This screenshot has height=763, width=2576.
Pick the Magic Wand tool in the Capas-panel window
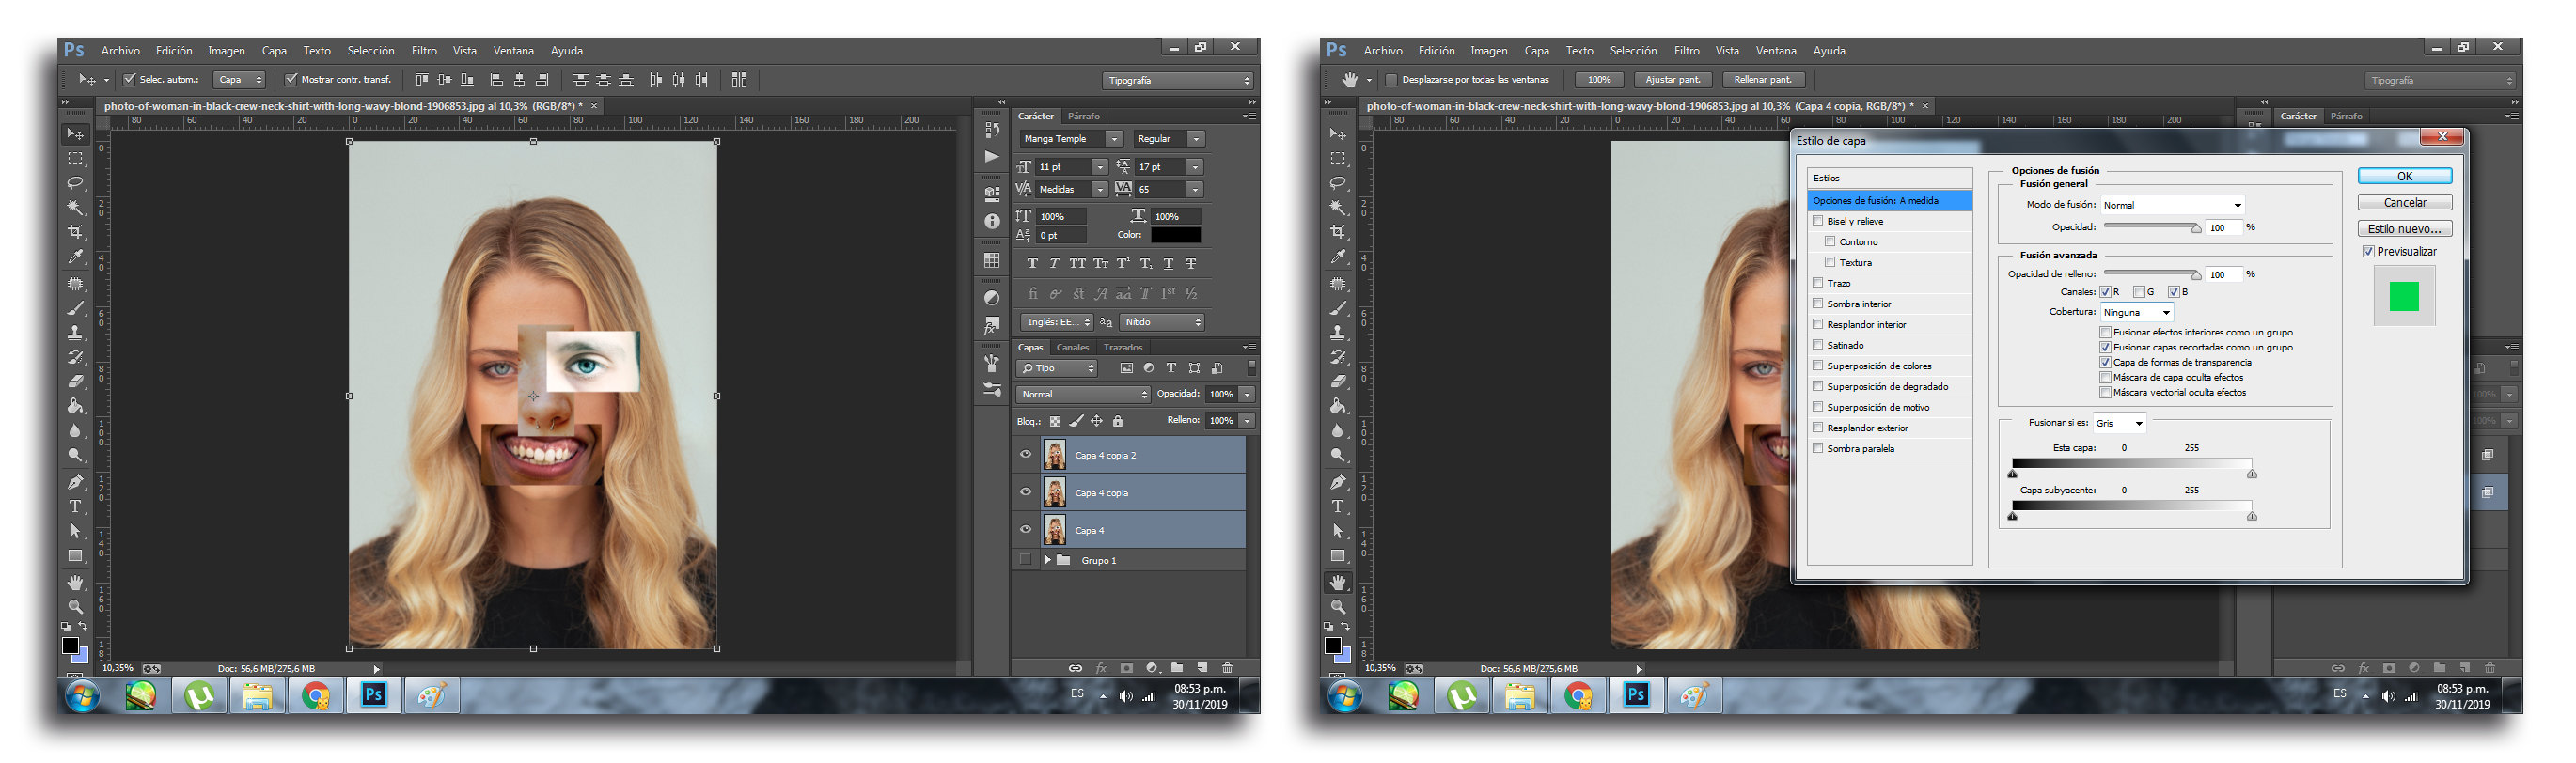[75, 208]
